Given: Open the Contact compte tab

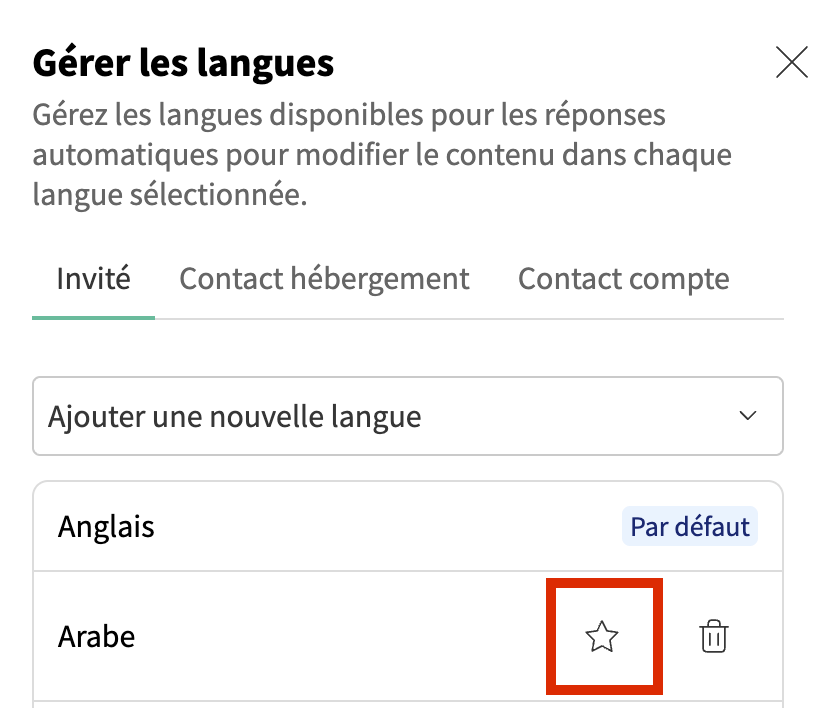Looking at the screenshot, I should point(623,279).
